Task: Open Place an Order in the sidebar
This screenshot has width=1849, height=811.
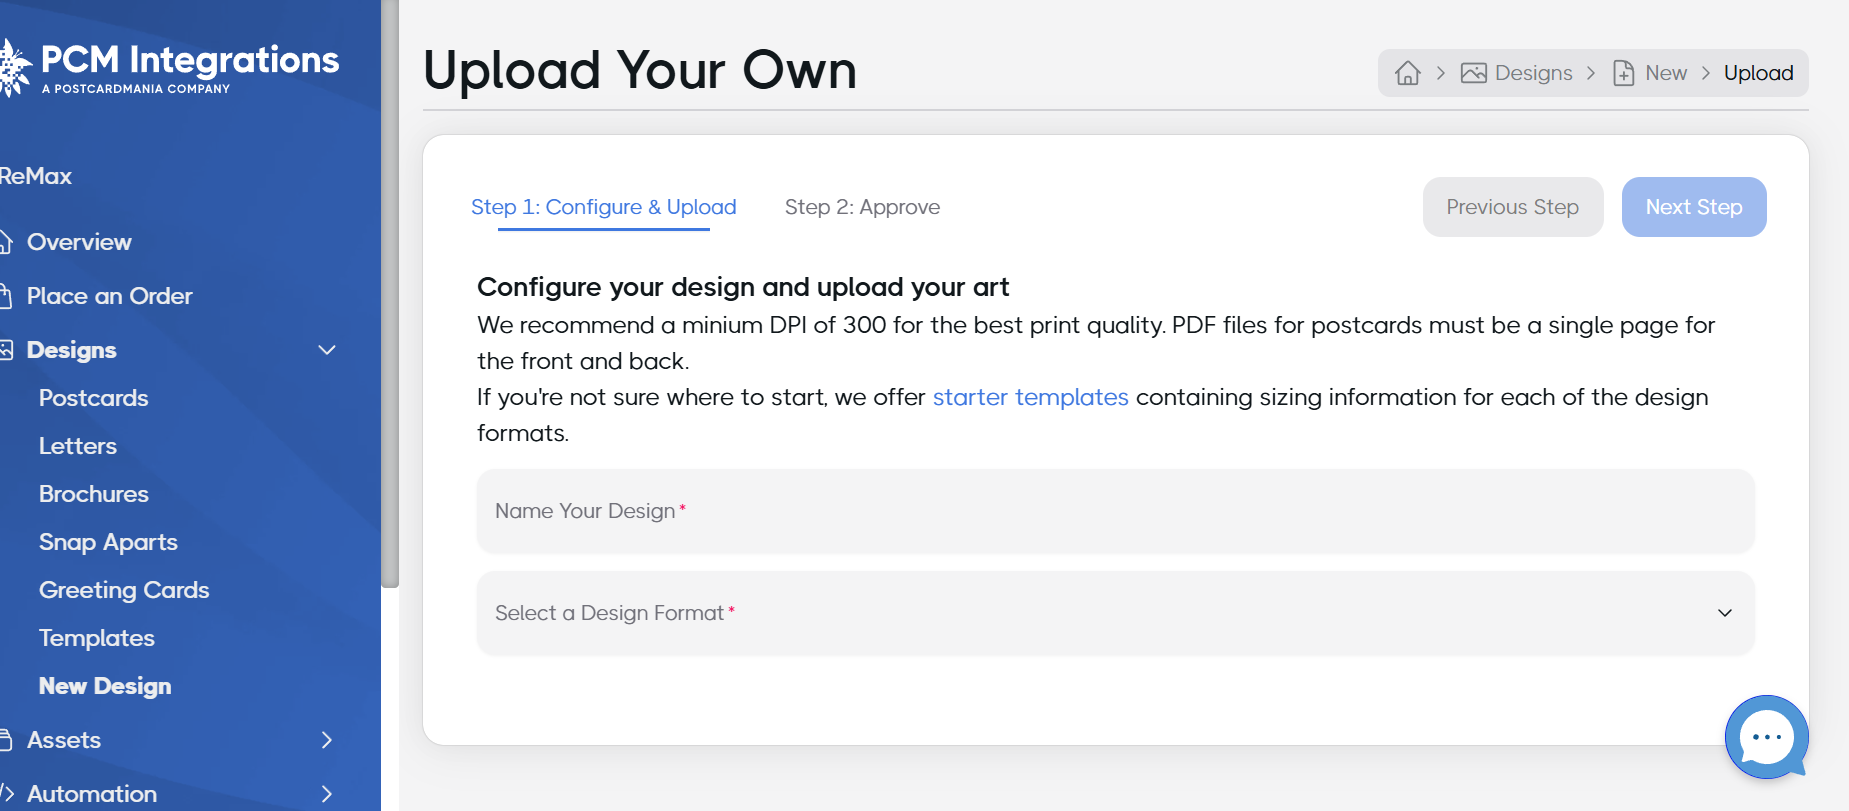Action: pos(109,296)
